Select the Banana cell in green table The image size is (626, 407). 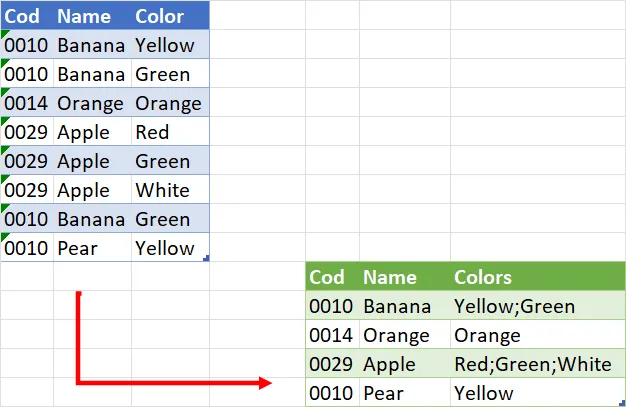point(397,307)
